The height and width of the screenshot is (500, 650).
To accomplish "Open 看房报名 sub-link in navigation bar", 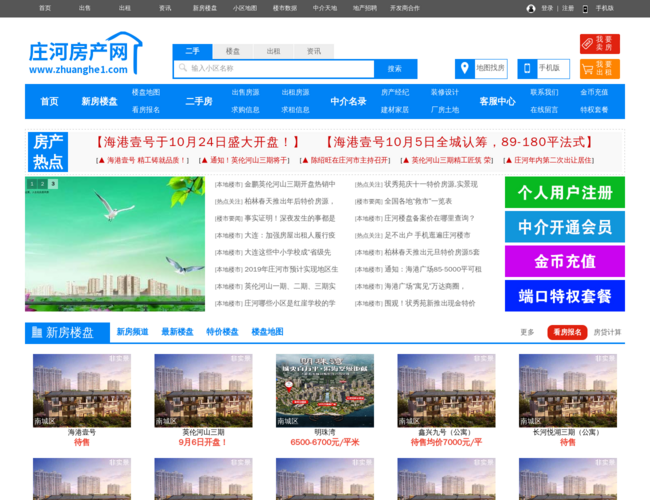I will pyautogui.click(x=146, y=110).
